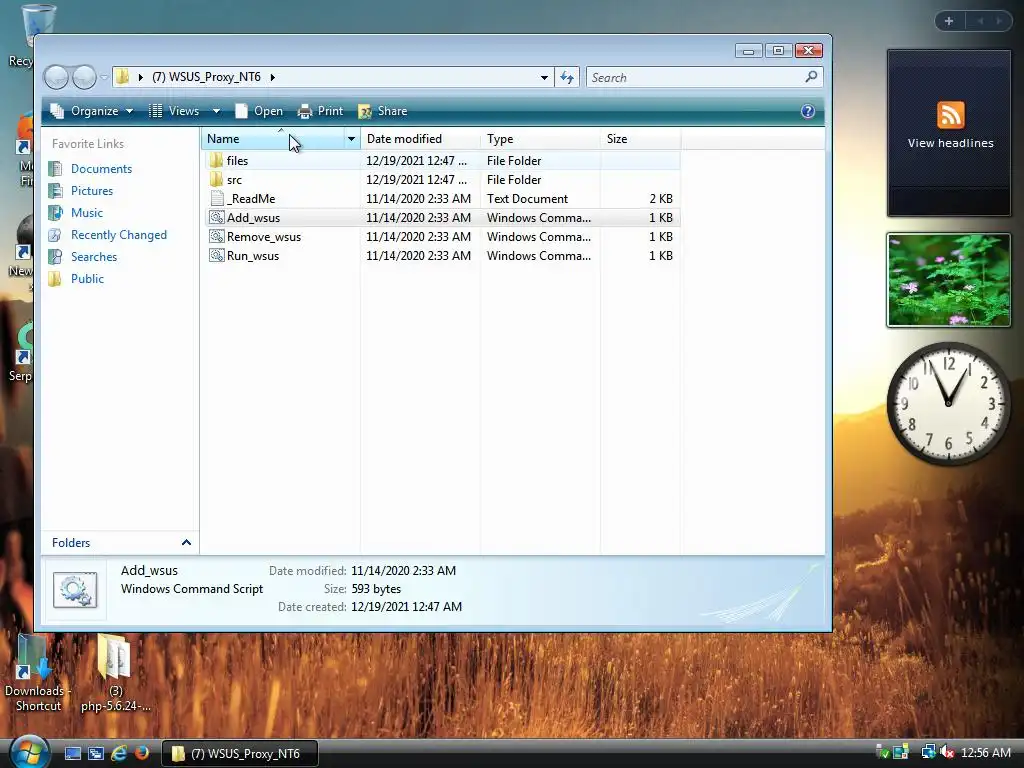
Task: Click the Forward navigation arrow
Action: pos(84,78)
